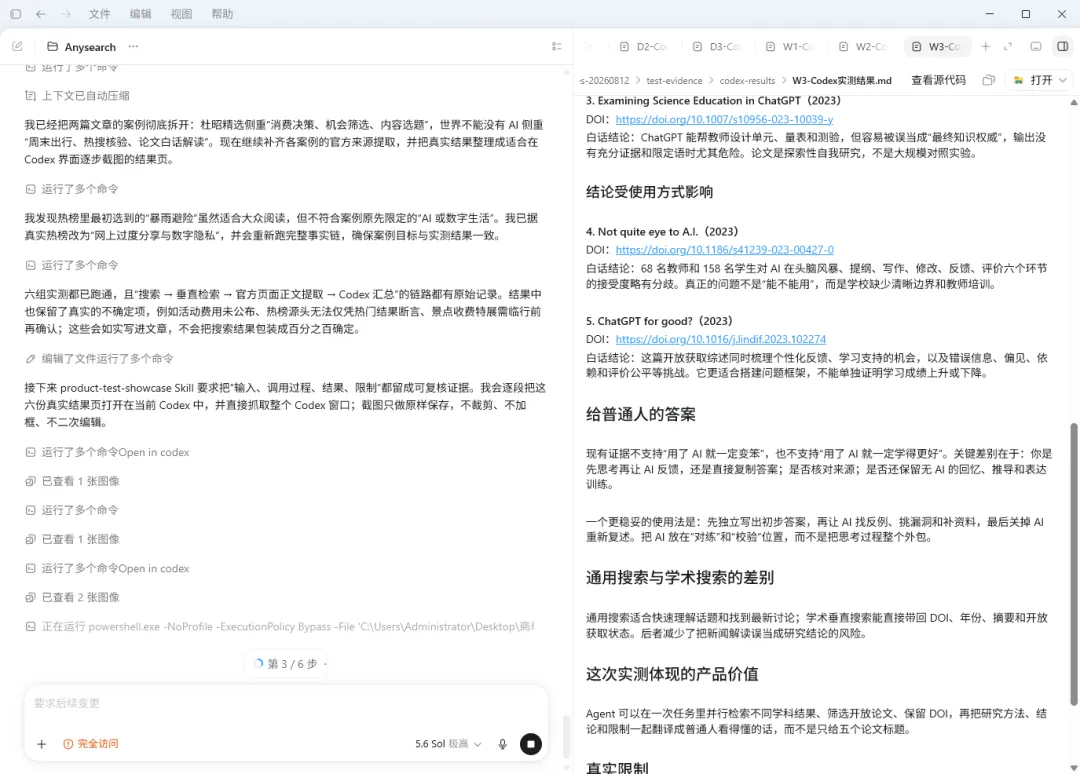1080x774 pixels.
Task: Expand the 编辑了文件运行了多个命令 entry
Action: pyautogui.click(x=99, y=359)
